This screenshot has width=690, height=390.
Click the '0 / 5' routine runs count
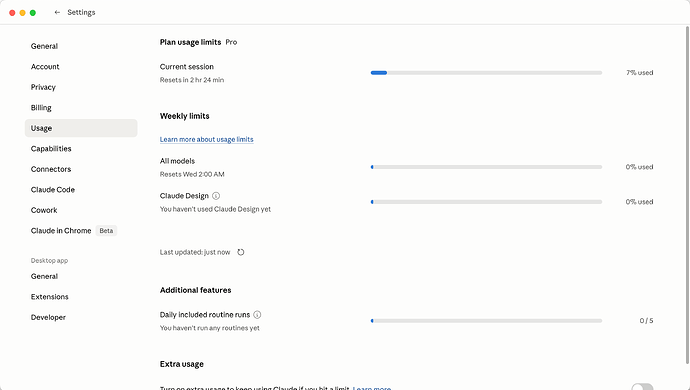[646, 321]
